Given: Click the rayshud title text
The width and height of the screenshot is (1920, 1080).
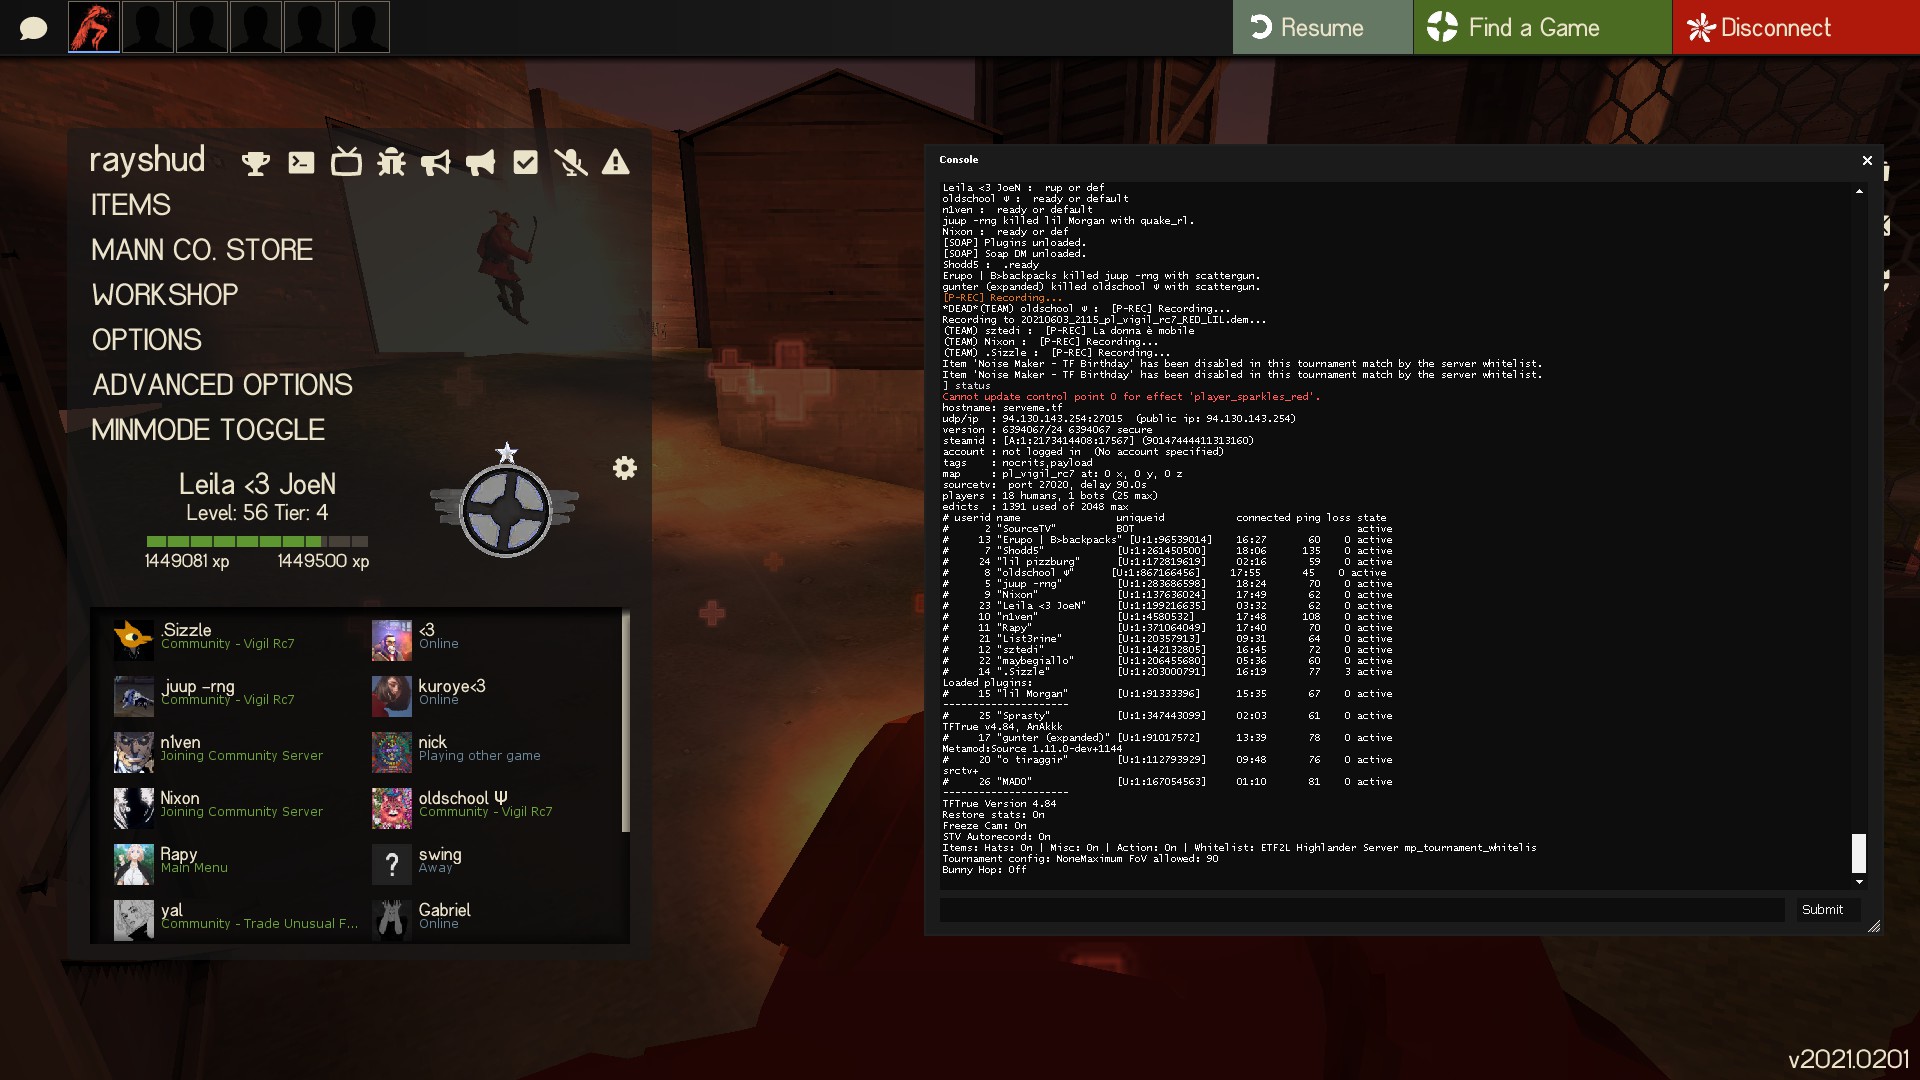Looking at the screenshot, I should 147,160.
